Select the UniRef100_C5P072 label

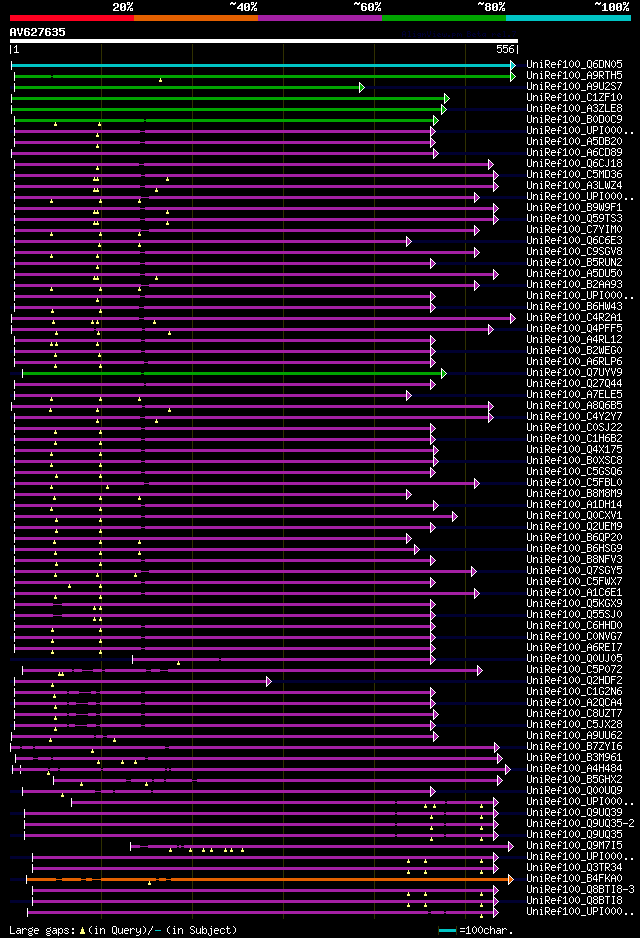coord(574,669)
